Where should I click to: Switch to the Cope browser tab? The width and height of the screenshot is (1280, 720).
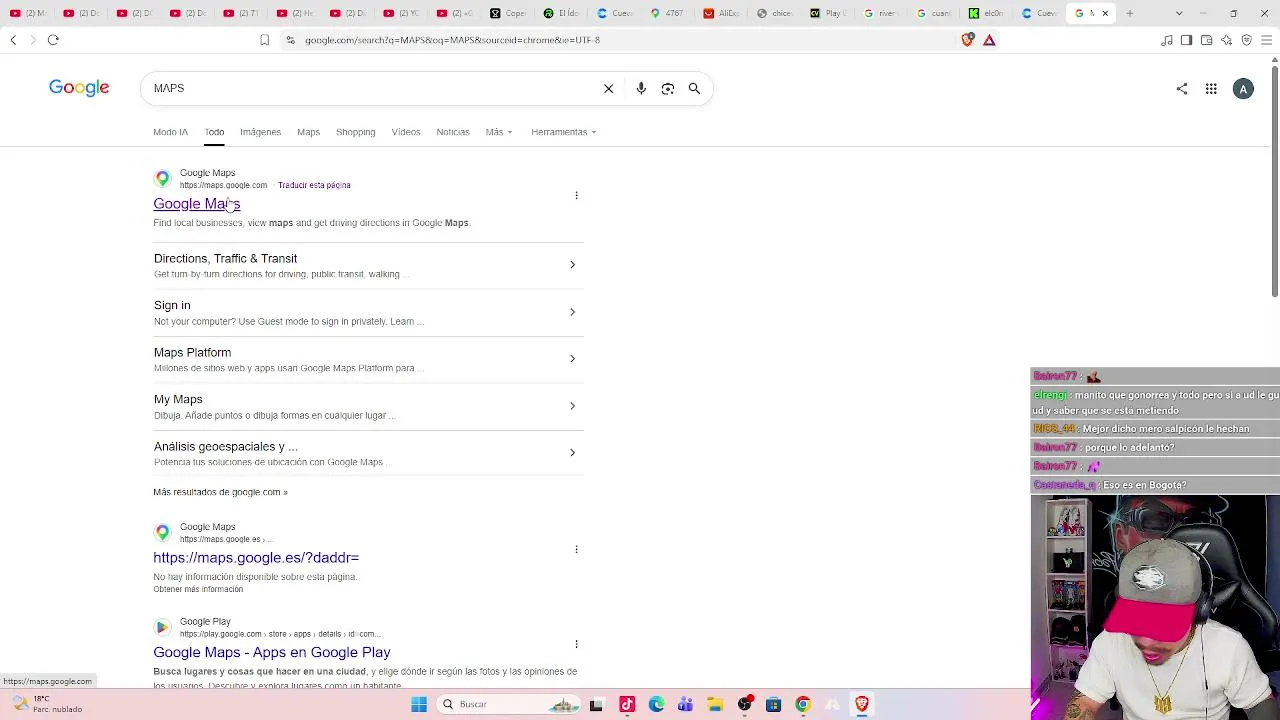(508, 13)
